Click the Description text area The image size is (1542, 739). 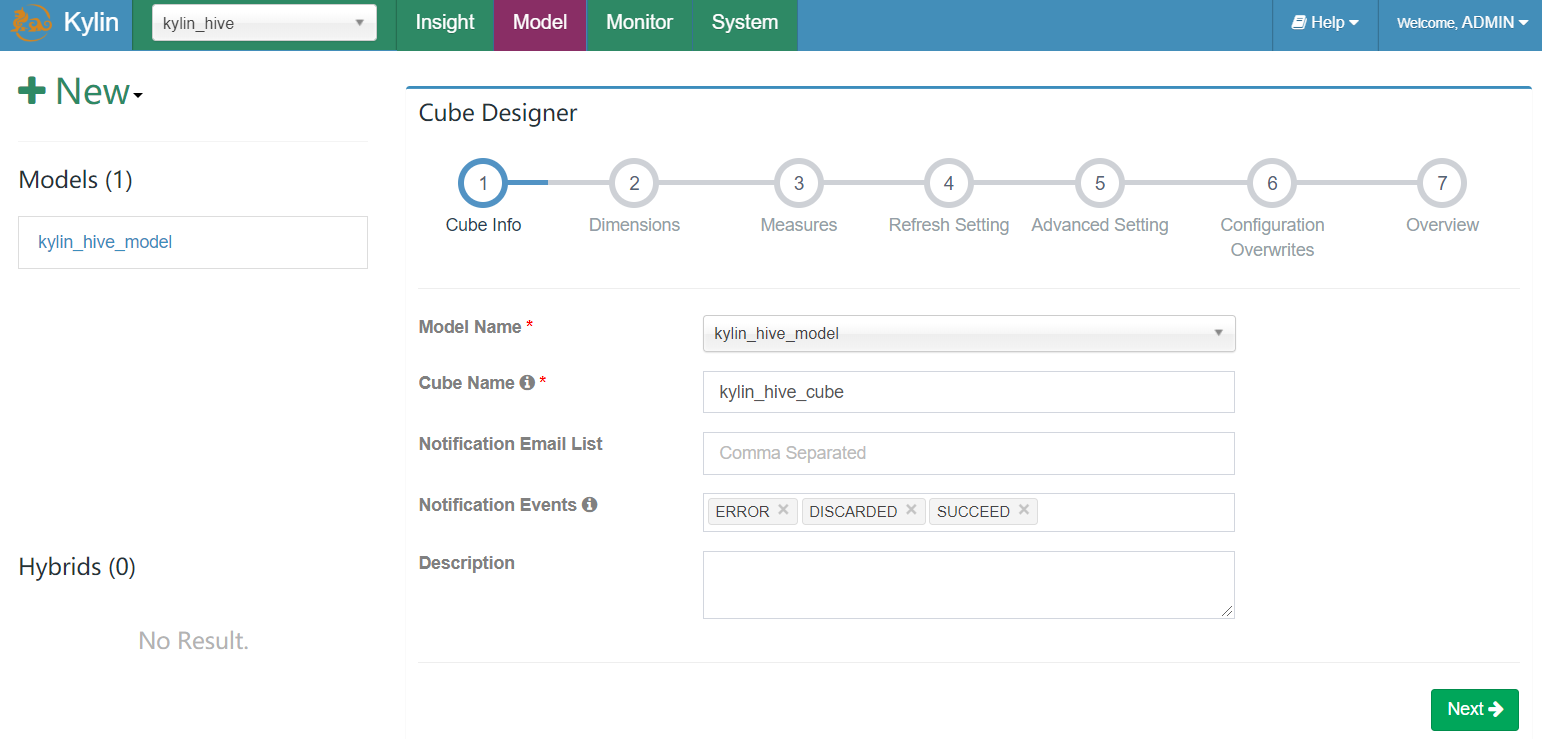(x=969, y=585)
